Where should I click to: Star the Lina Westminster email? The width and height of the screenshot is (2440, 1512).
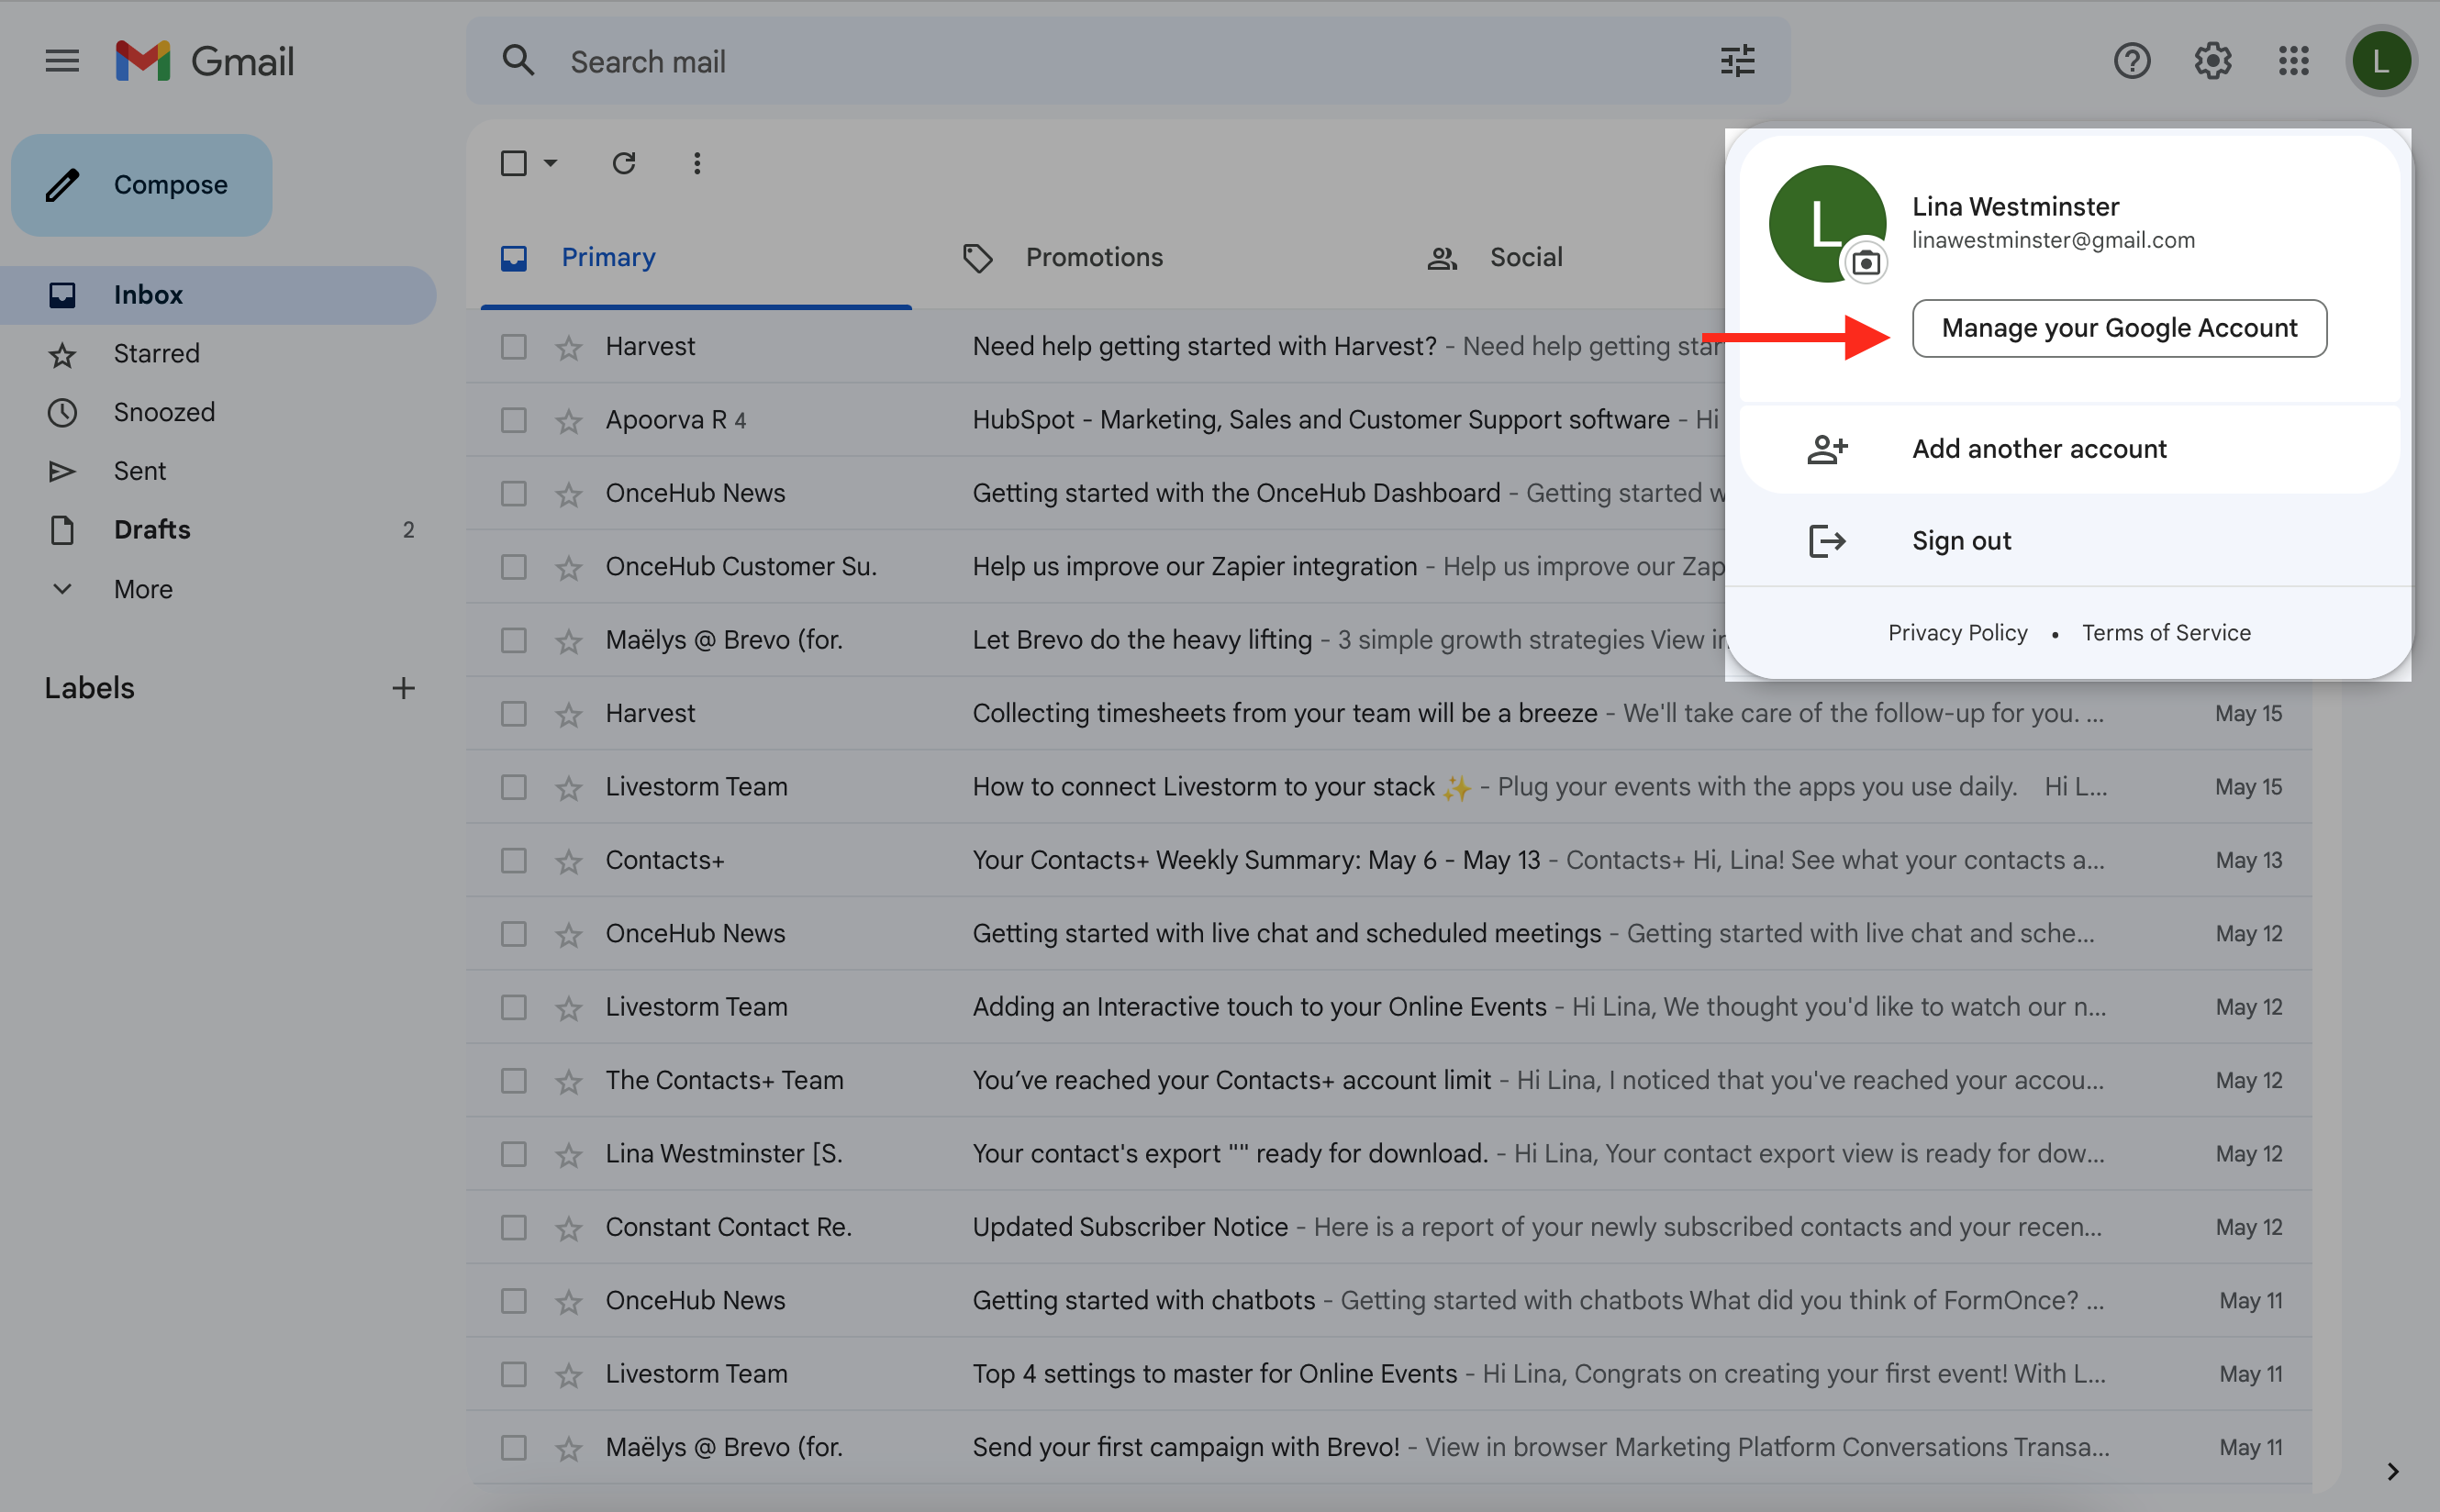pyautogui.click(x=569, y=1154)
